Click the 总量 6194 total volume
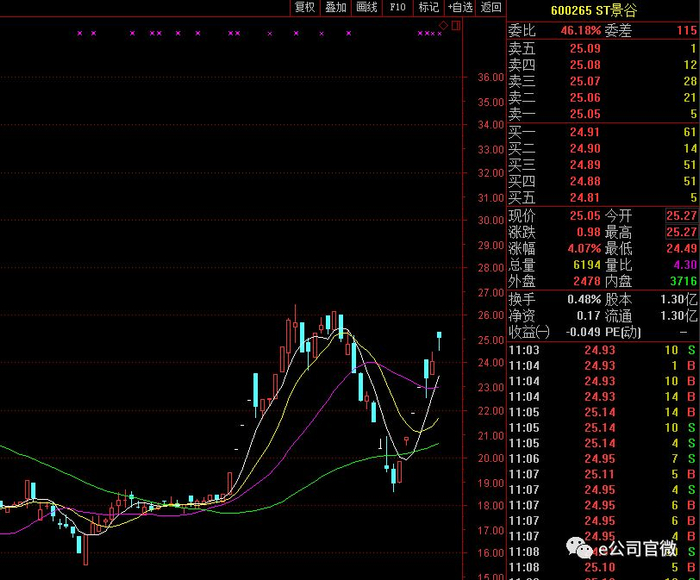The image size is (700, 580). 587,265
